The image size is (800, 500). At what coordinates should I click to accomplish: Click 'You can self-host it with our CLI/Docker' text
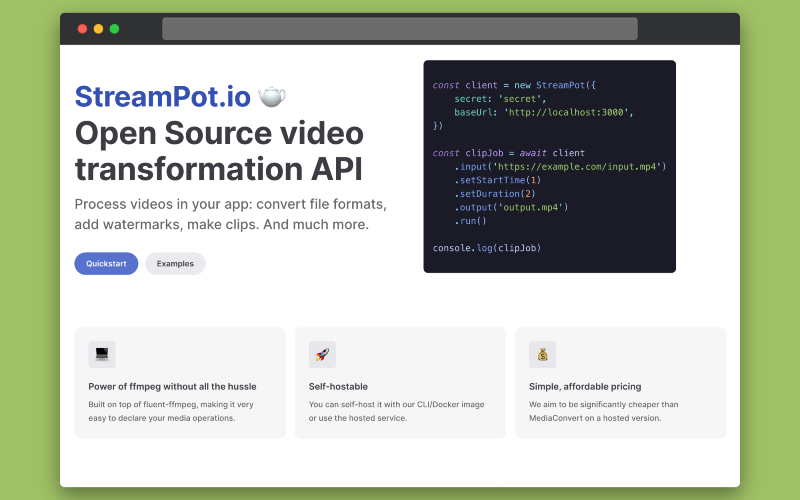pyautogui.click(x=396, y=411)
